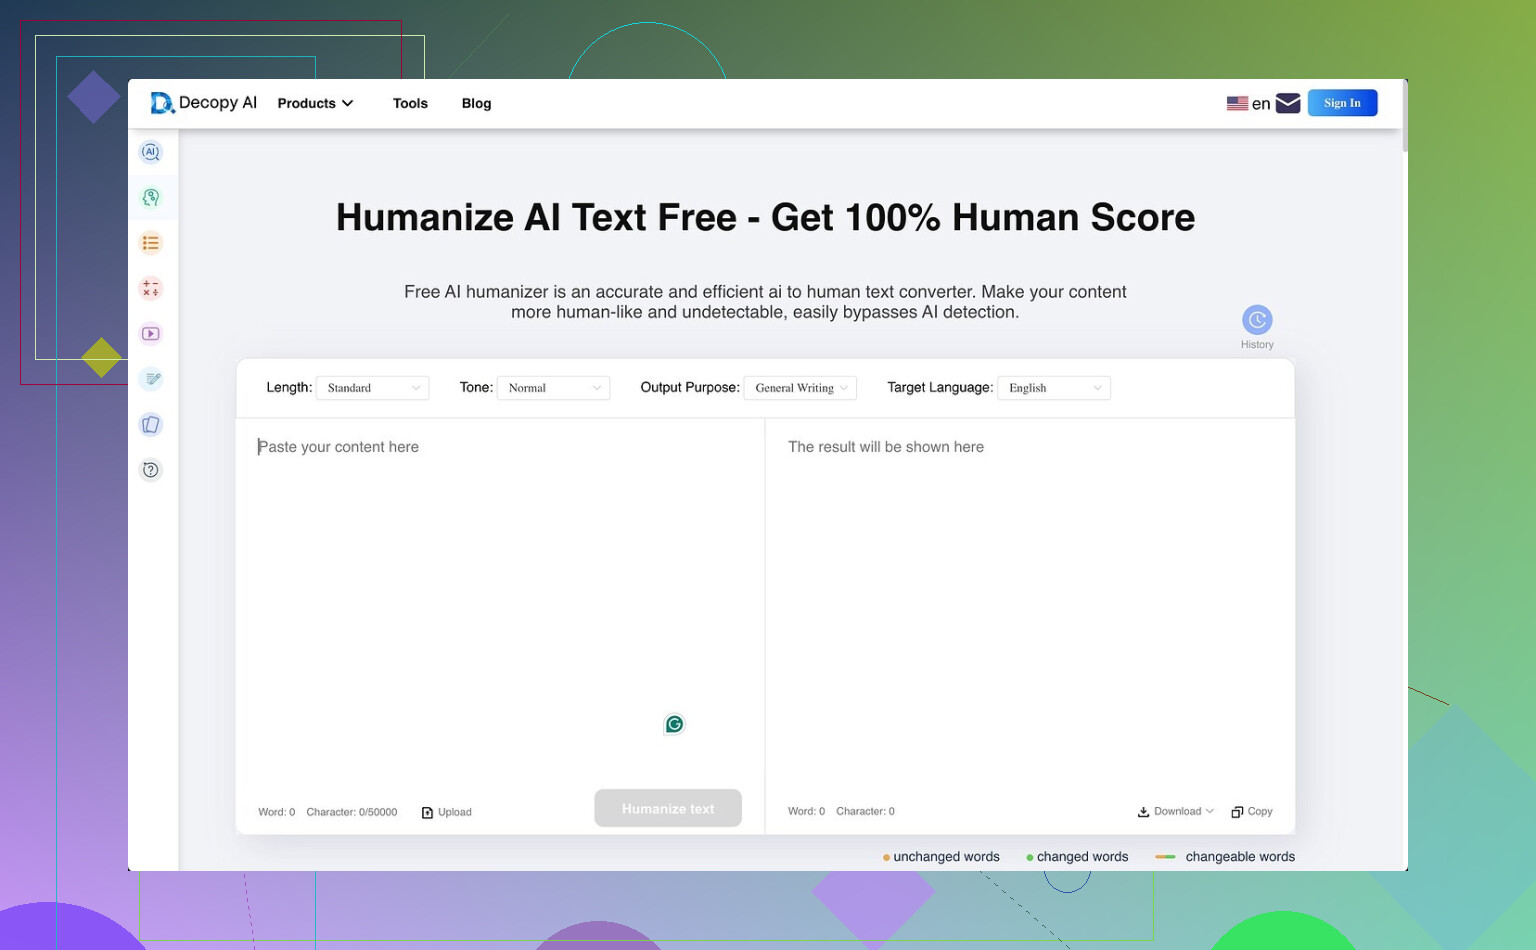
Task: Open the AI detector sidebar icon
Action: (x=151, y=152)
